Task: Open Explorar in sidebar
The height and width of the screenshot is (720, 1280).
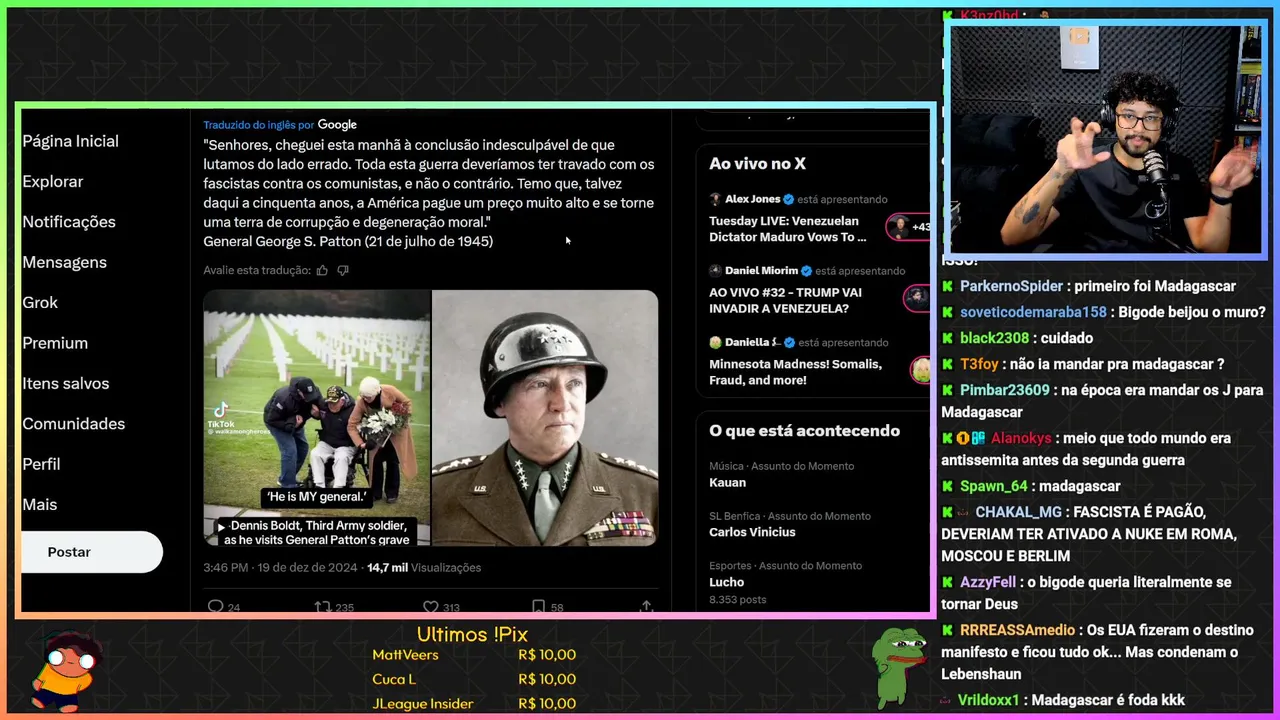Action: tap(53, 182)
